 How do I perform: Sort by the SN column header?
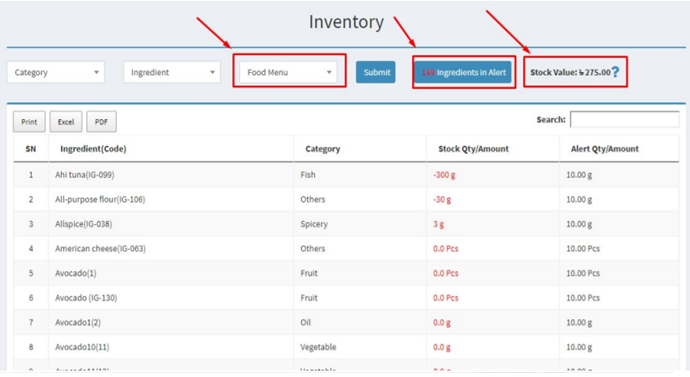coord(31,149)
